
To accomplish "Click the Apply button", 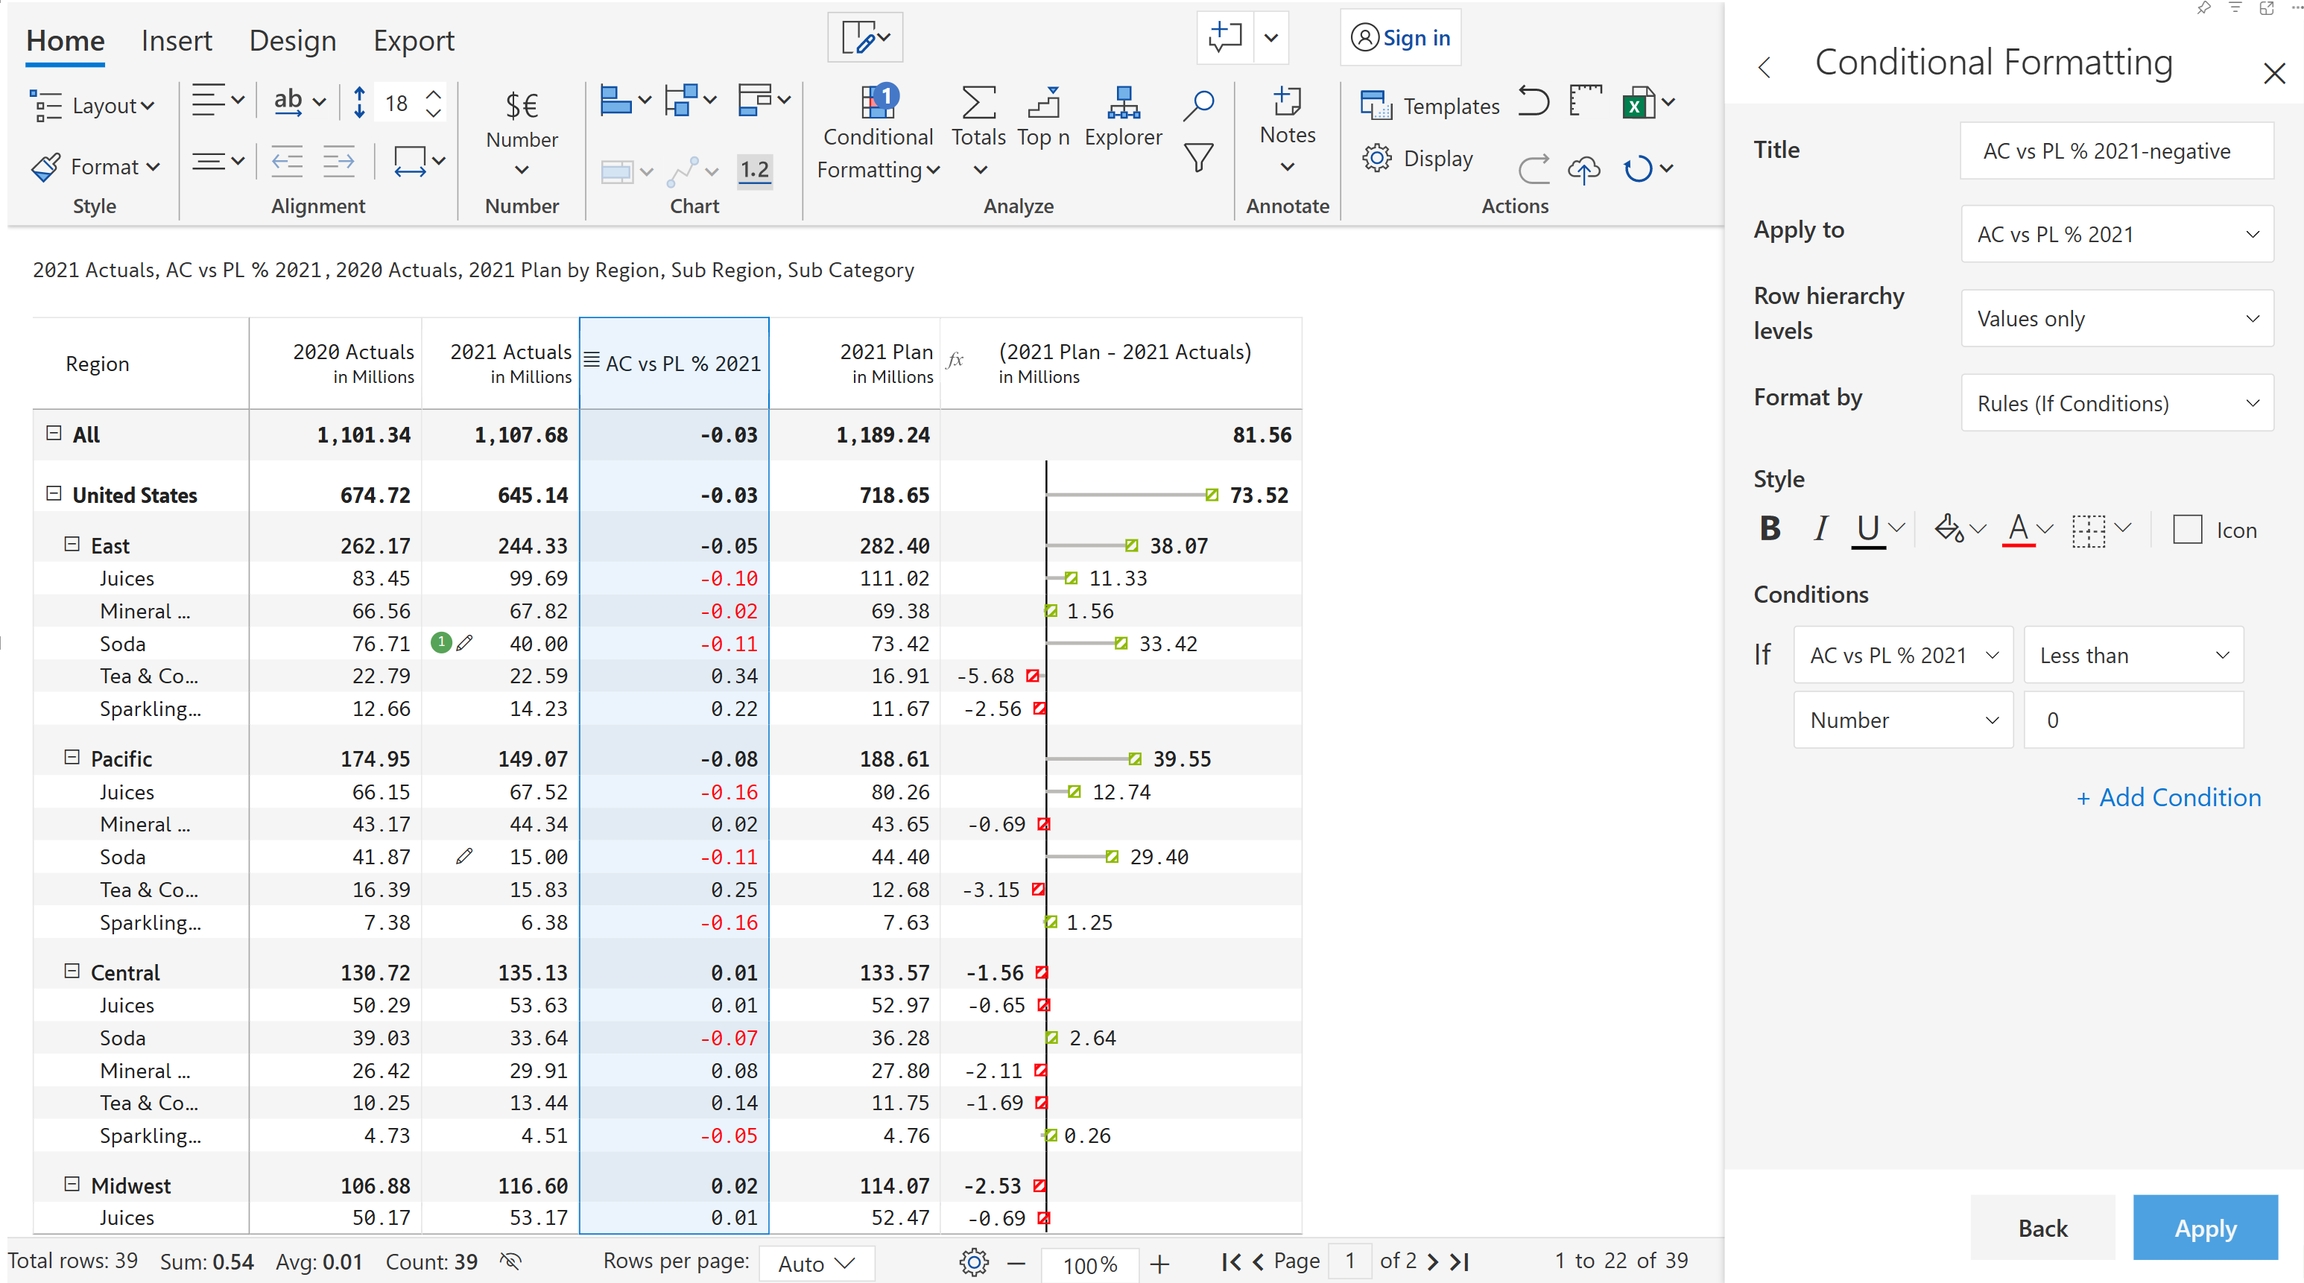I will [x=2204, y=1228].
